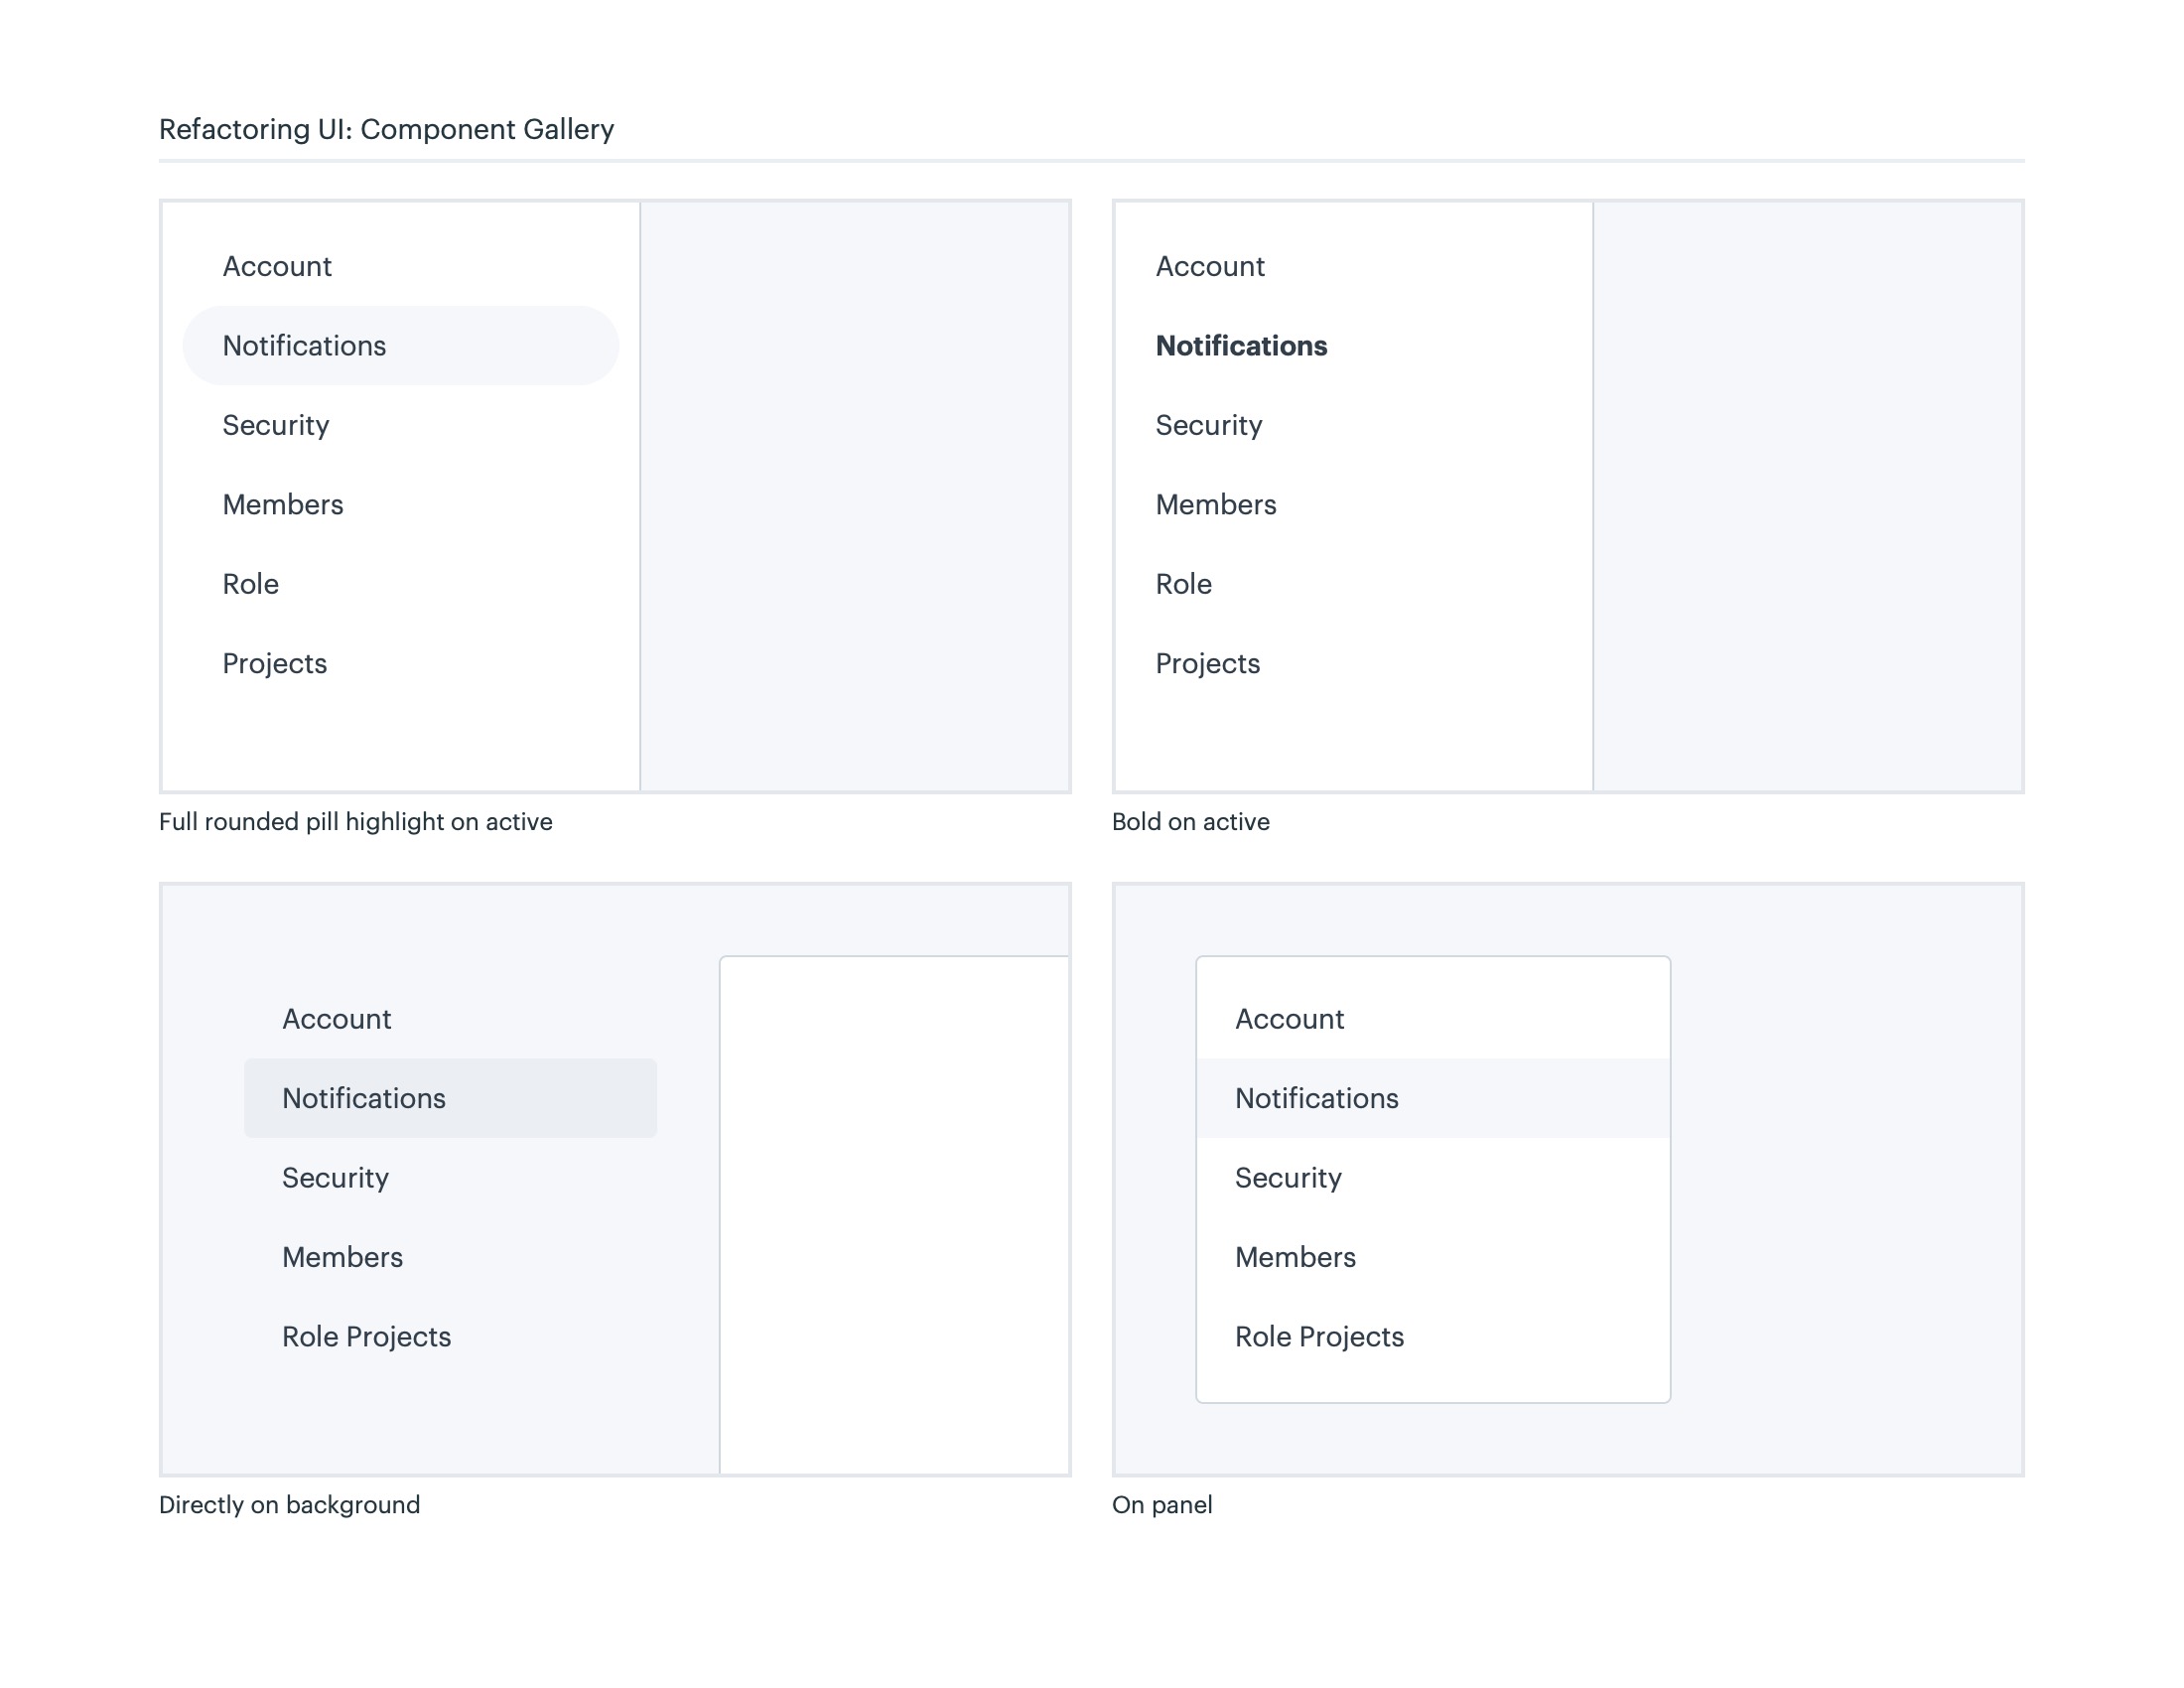Screen dimensions: 2184x1688
Task: Choose Role Projects in the directly-on-background menu
Action: coord(367,1336)
